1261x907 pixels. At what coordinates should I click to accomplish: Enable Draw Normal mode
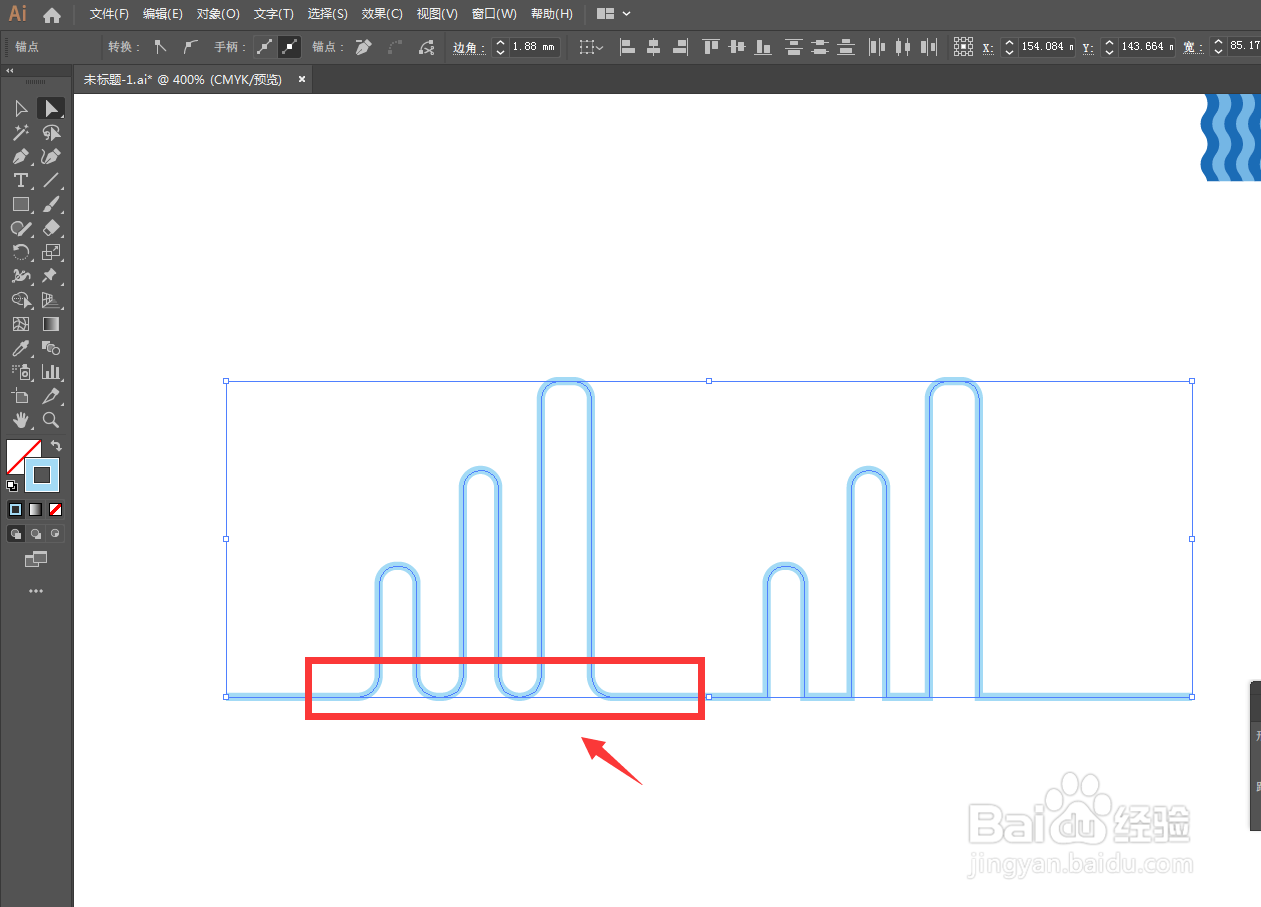tap(16, 534)
